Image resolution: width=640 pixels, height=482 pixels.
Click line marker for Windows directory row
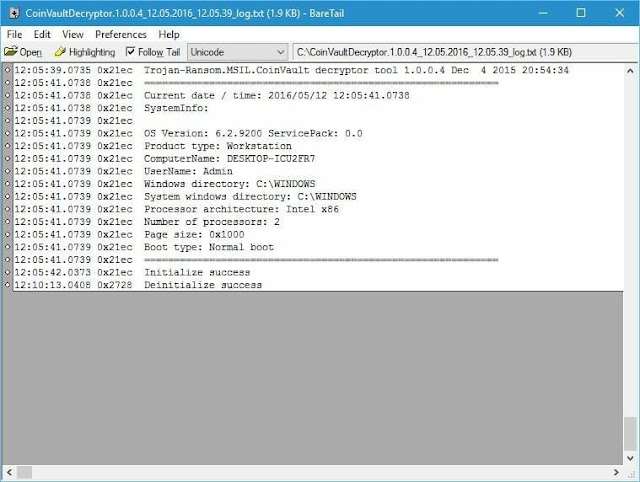click(7, 184)
